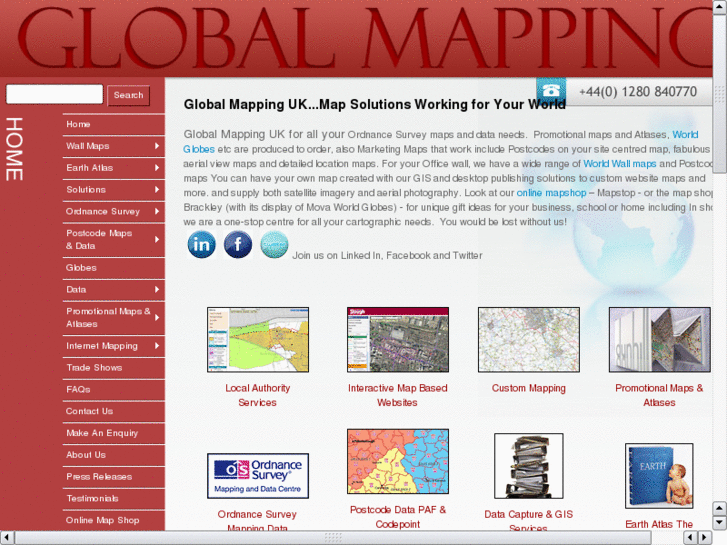
Task: Open Promotional Maps & Atlases thumbnail image
Action: click(x=659, y=340)
